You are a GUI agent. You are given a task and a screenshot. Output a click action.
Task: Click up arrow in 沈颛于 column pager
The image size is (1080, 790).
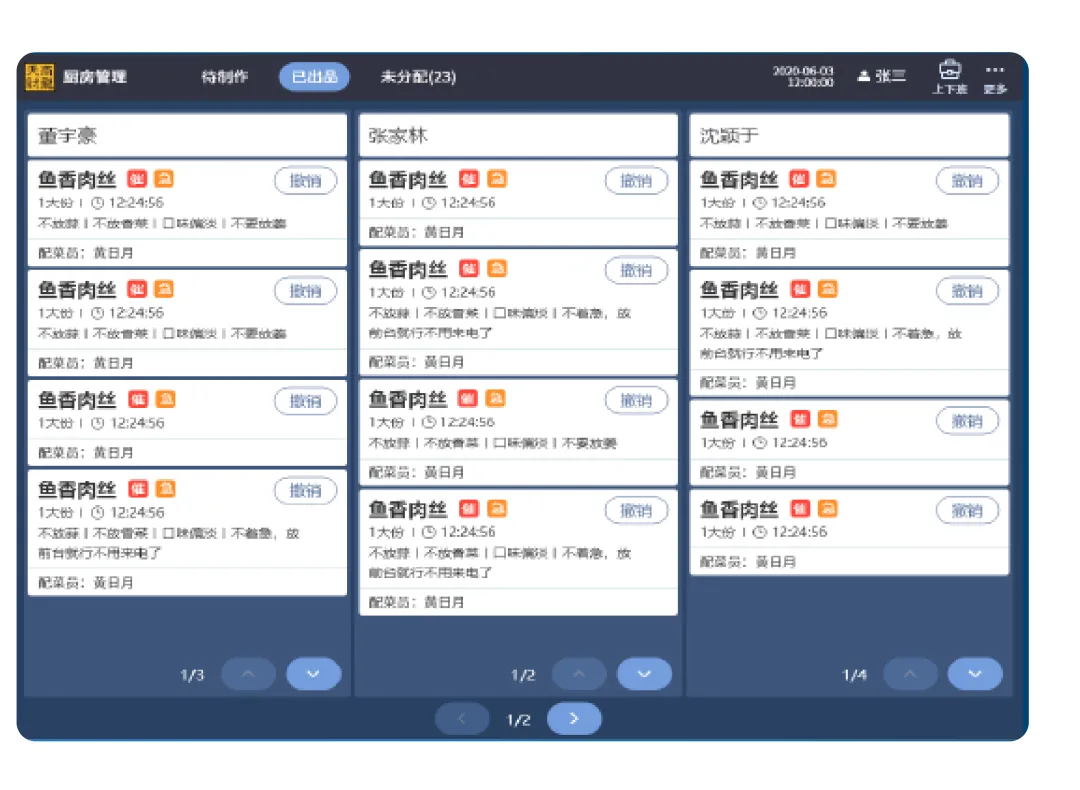tap(910, 674)
